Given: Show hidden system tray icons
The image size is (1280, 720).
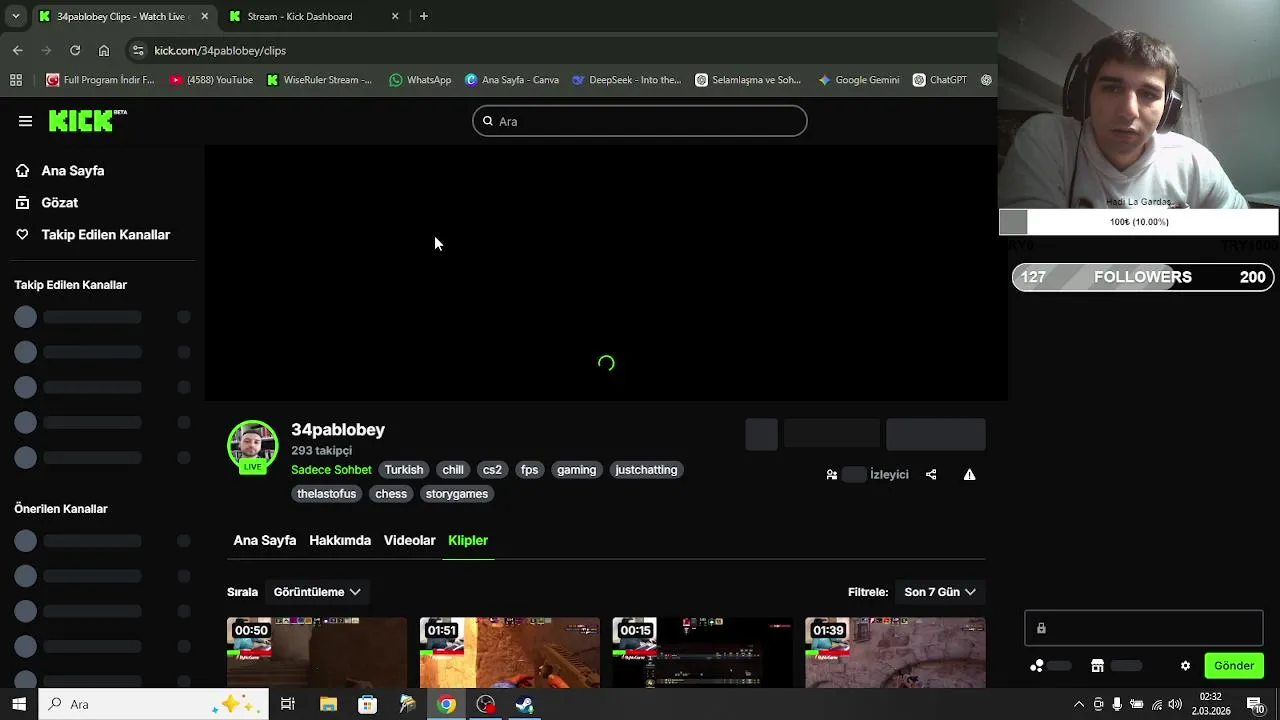Looking at the screenshot, I should 1079,704.
